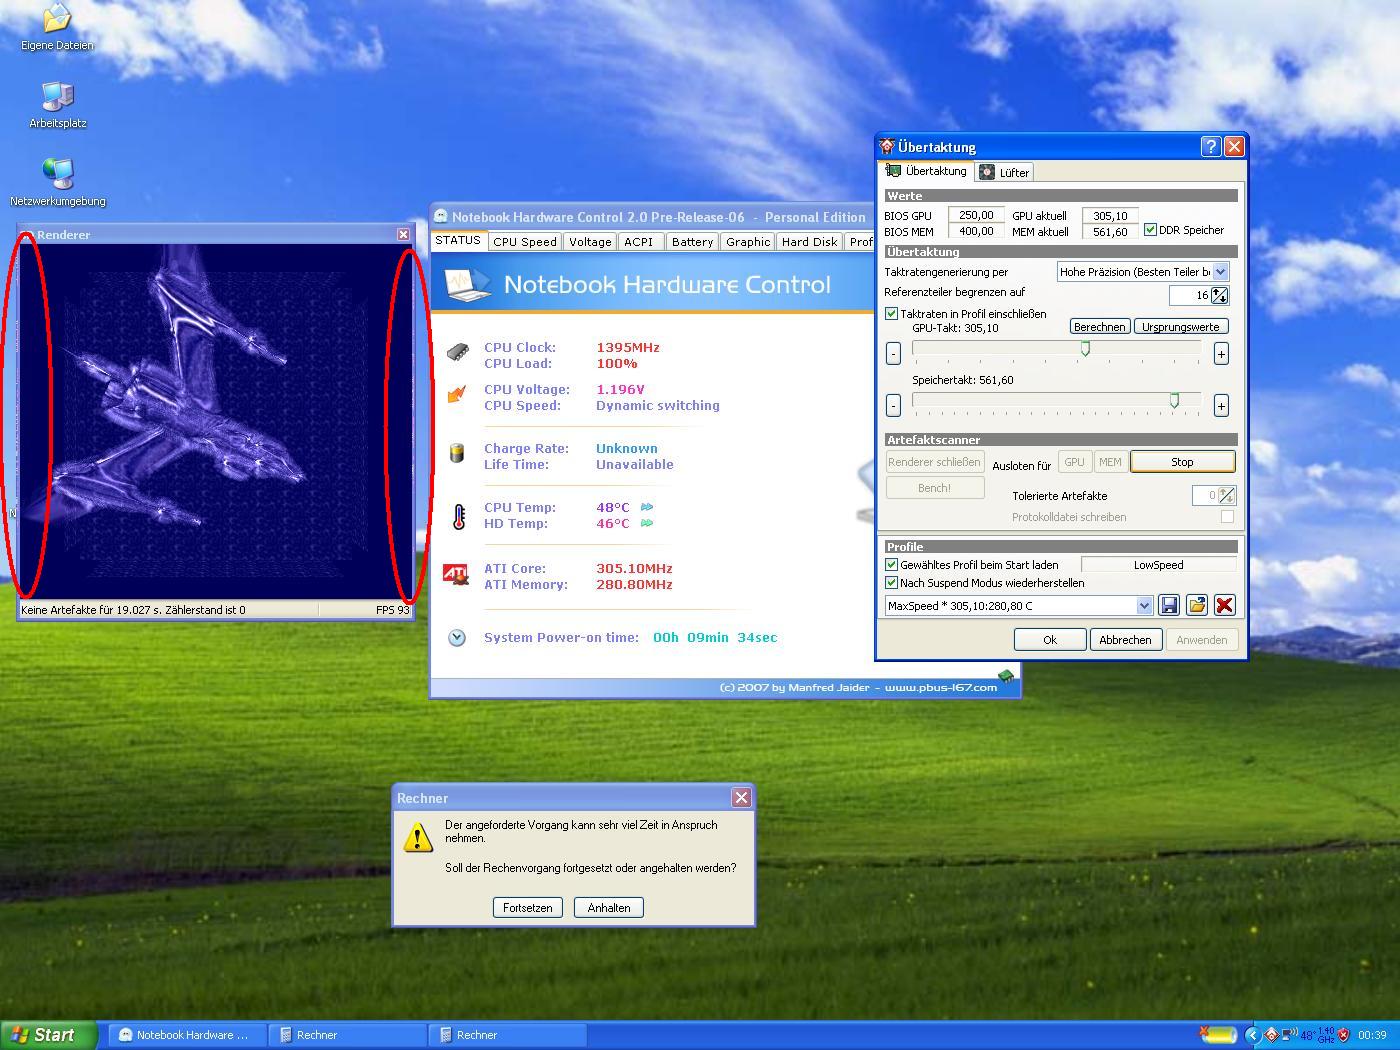The width and height of the screenshot is (1400, 1050).
Task: Open the CPU Speed tab
Action: (525, 242)
